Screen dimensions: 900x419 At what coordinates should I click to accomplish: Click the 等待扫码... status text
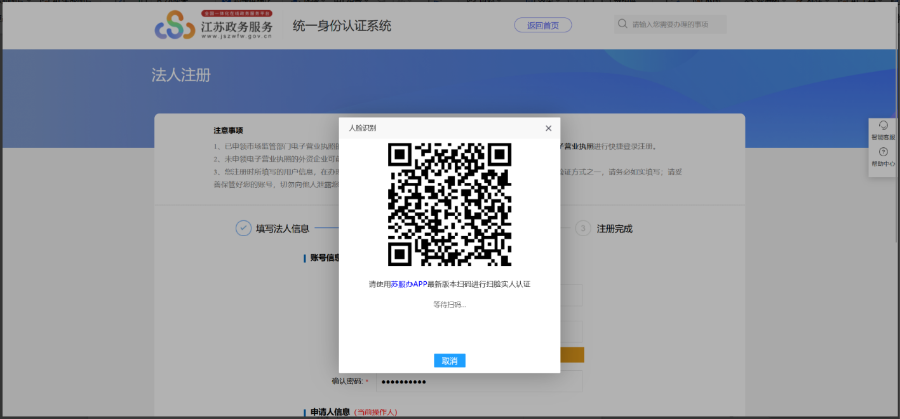[449, 304]
